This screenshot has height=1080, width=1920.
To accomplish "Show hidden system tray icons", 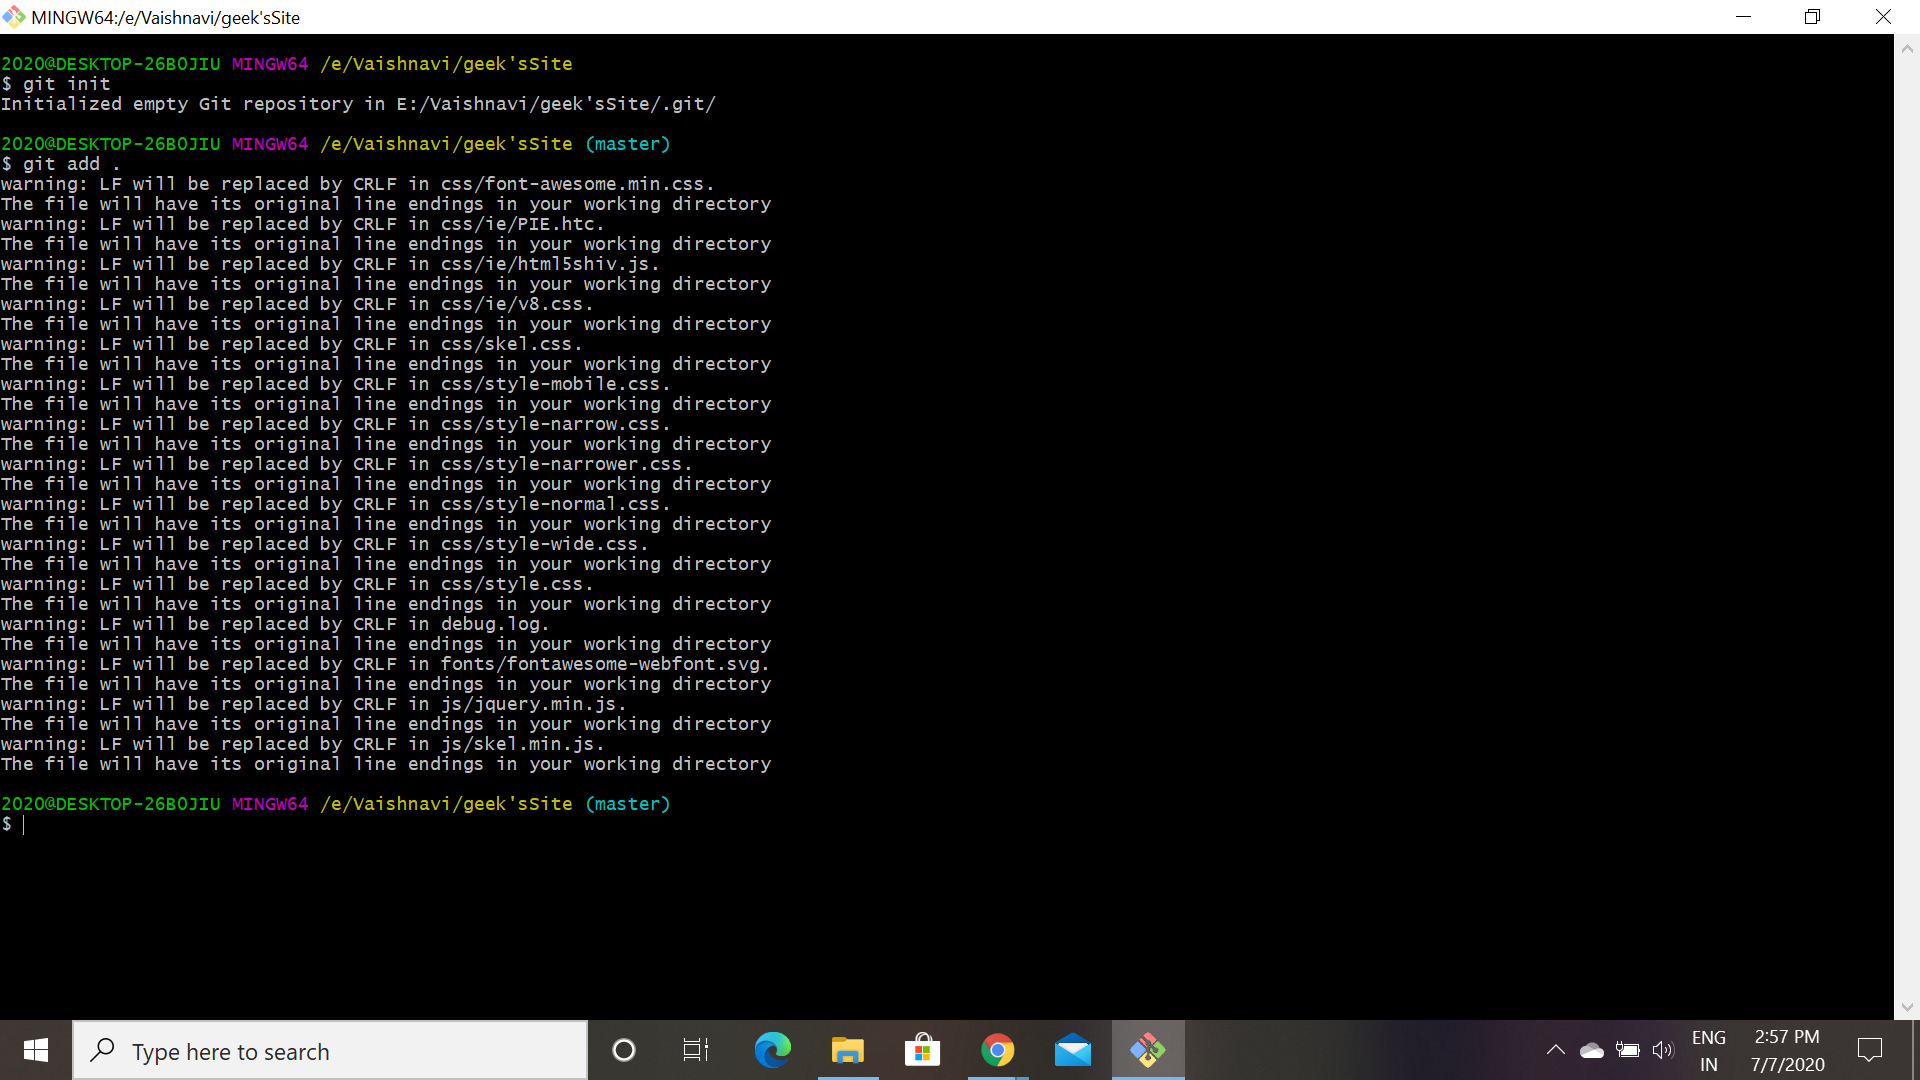I will coord(1555,1050).
